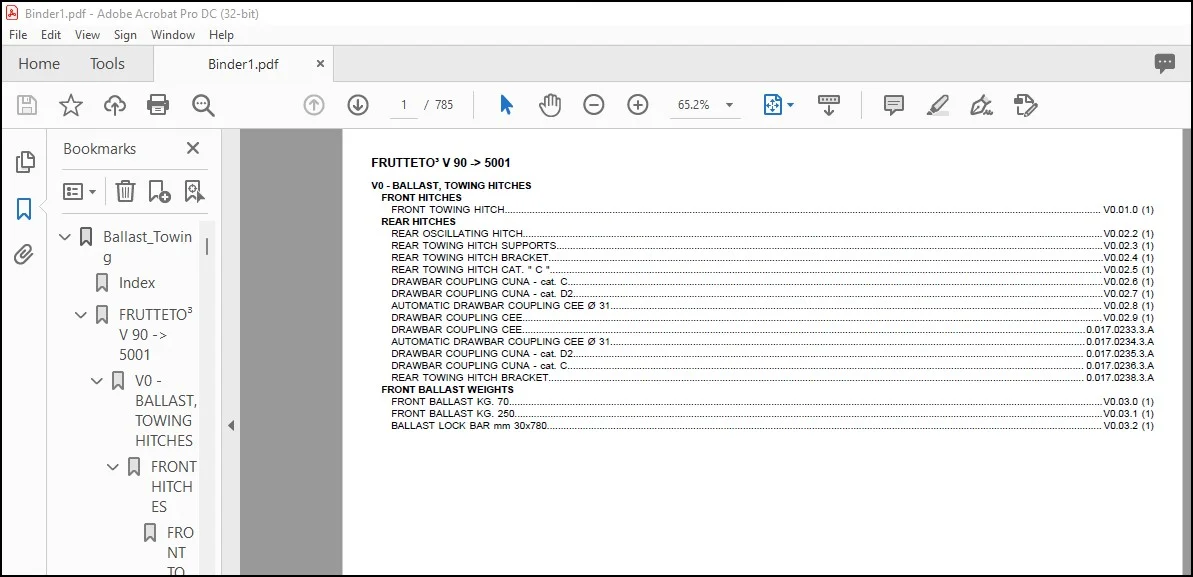Go to previous page with the up arrow
The height and width of the screenshot is (577, 1193).
point(313,105)
